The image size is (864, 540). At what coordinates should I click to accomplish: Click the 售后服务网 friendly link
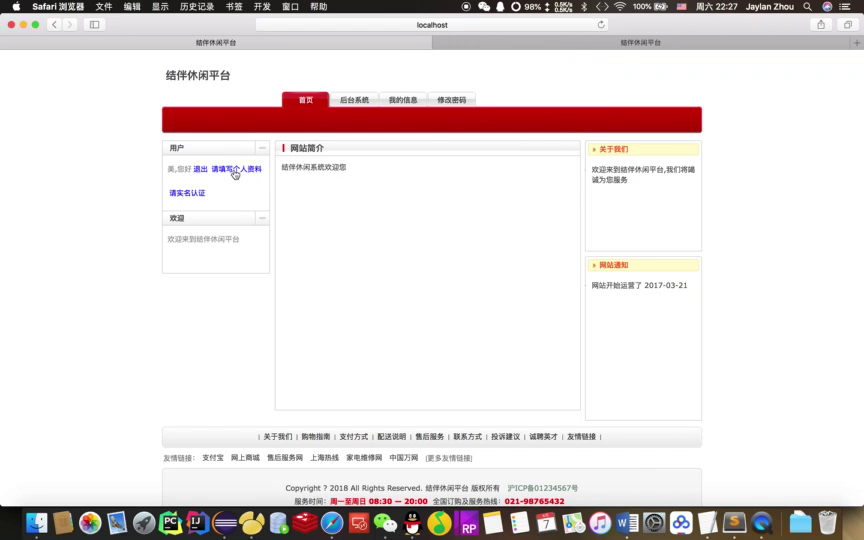coord(285,458)
